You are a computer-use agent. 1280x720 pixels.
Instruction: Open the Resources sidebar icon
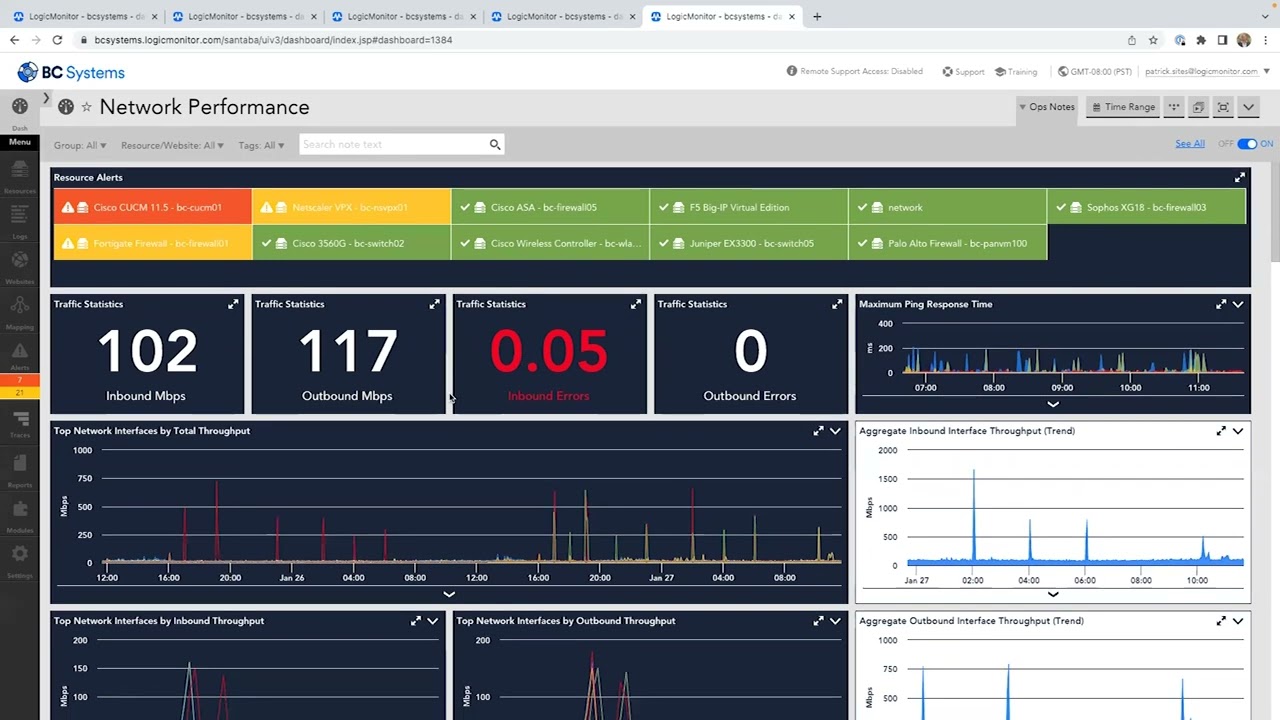click(19, 176)
